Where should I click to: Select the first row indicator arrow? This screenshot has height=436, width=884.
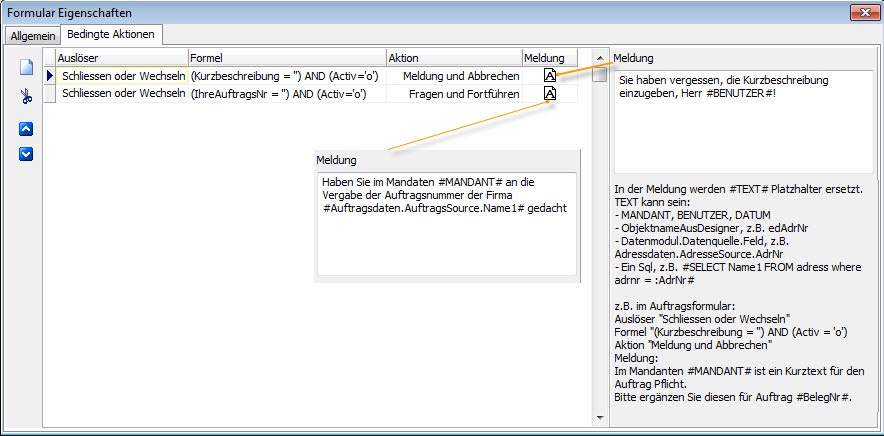[49, 76]
